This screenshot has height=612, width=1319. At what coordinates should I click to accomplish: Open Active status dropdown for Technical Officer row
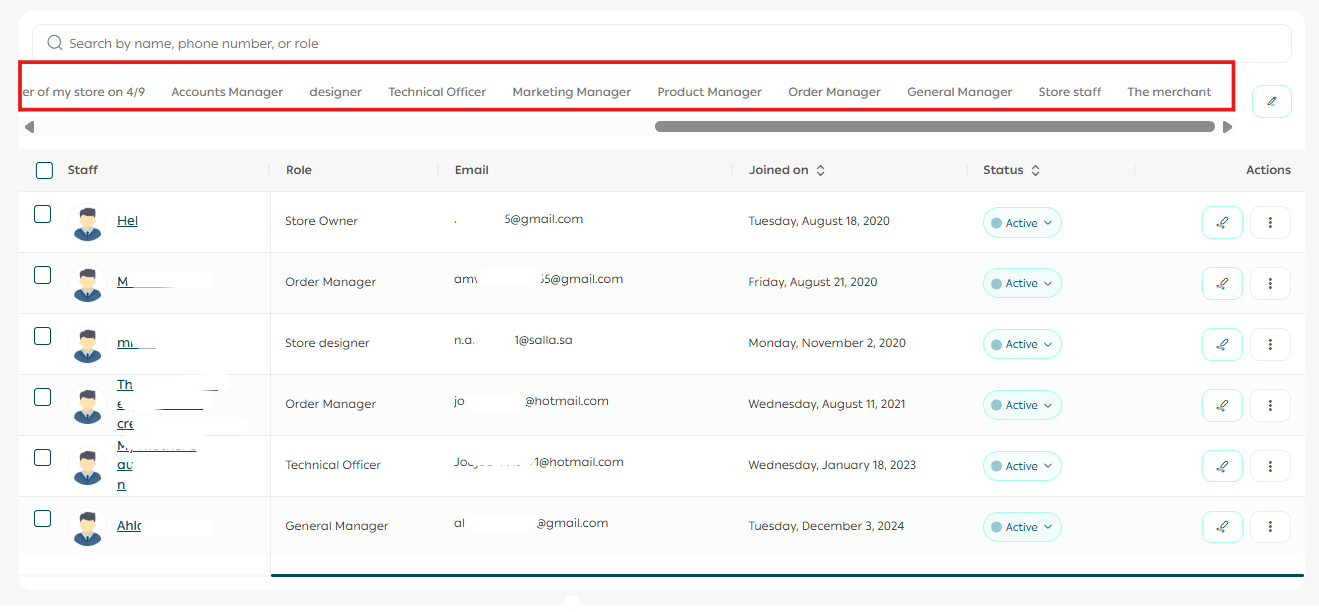(x=1021, y=466)
